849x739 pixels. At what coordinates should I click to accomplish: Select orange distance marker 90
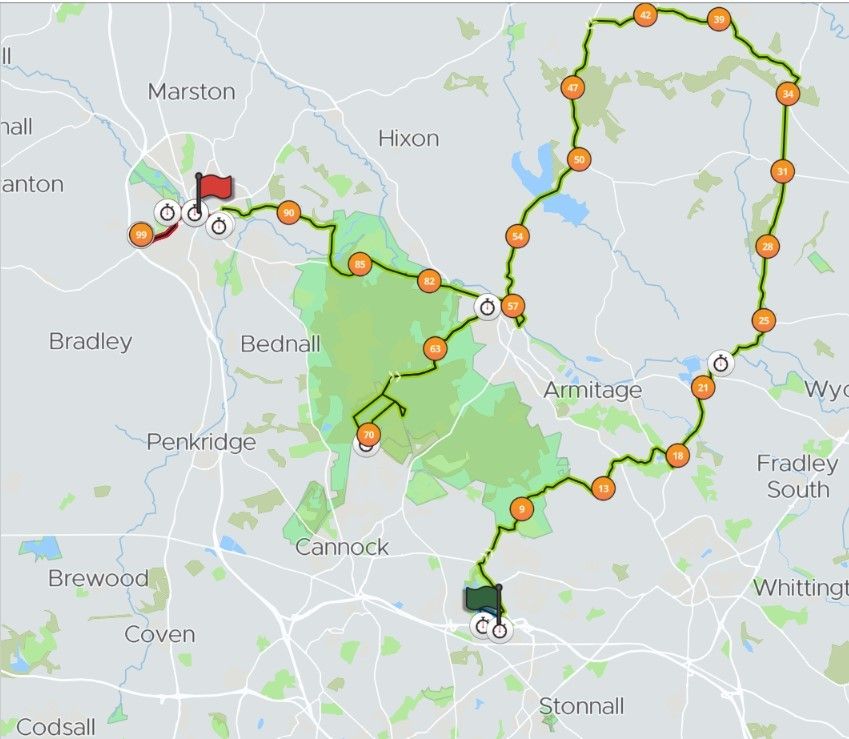(289, 212)
